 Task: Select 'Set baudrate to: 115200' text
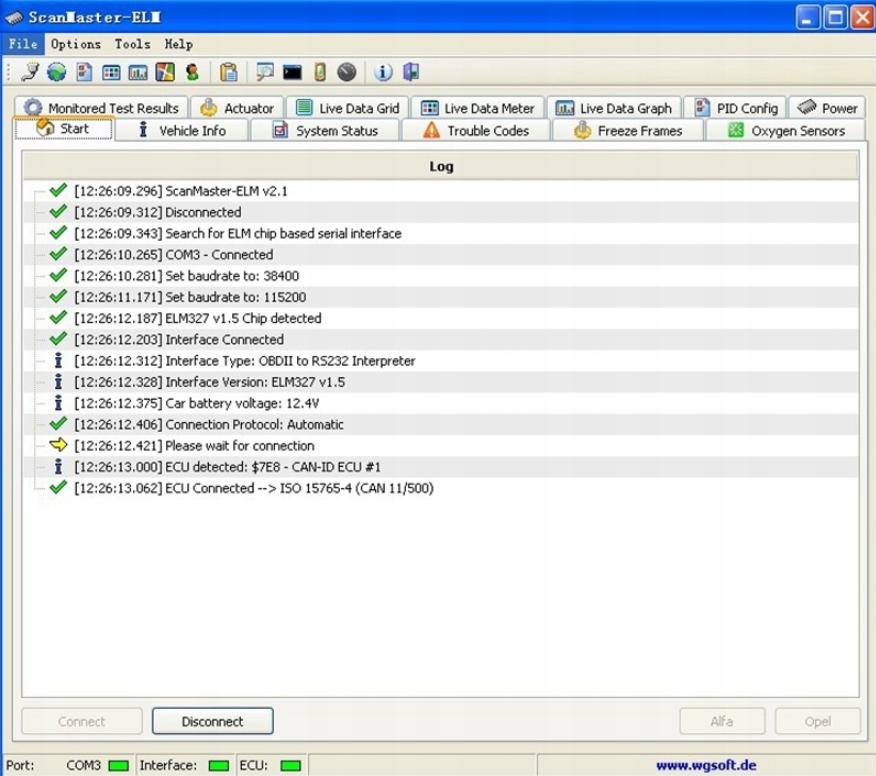tap(236, 297)
